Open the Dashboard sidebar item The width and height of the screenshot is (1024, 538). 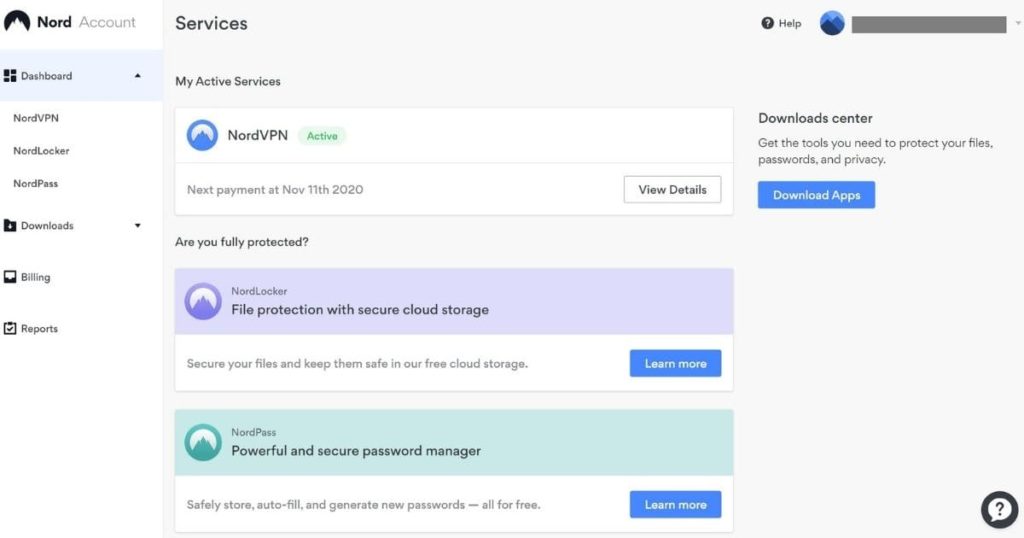point(81,76)
